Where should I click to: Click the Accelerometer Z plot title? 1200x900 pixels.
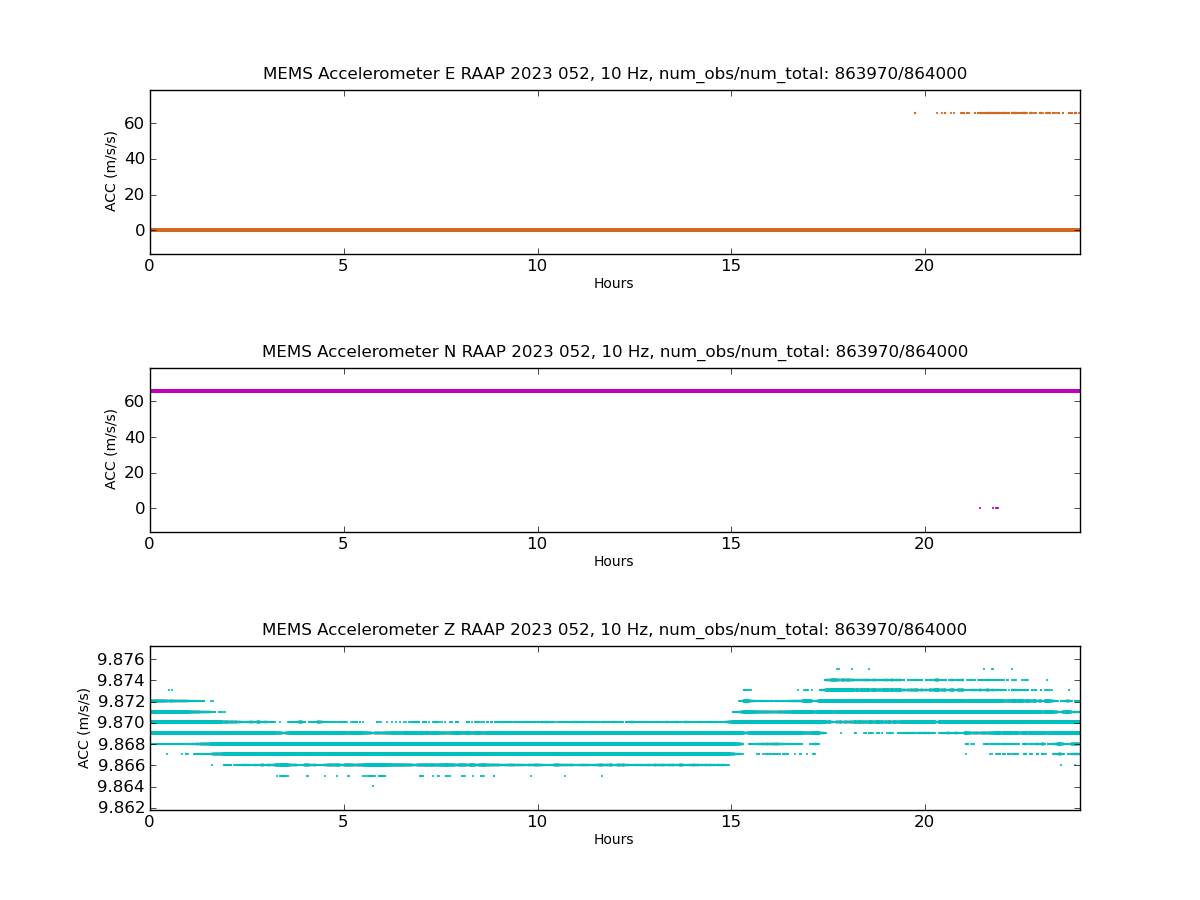coord(614,630)
